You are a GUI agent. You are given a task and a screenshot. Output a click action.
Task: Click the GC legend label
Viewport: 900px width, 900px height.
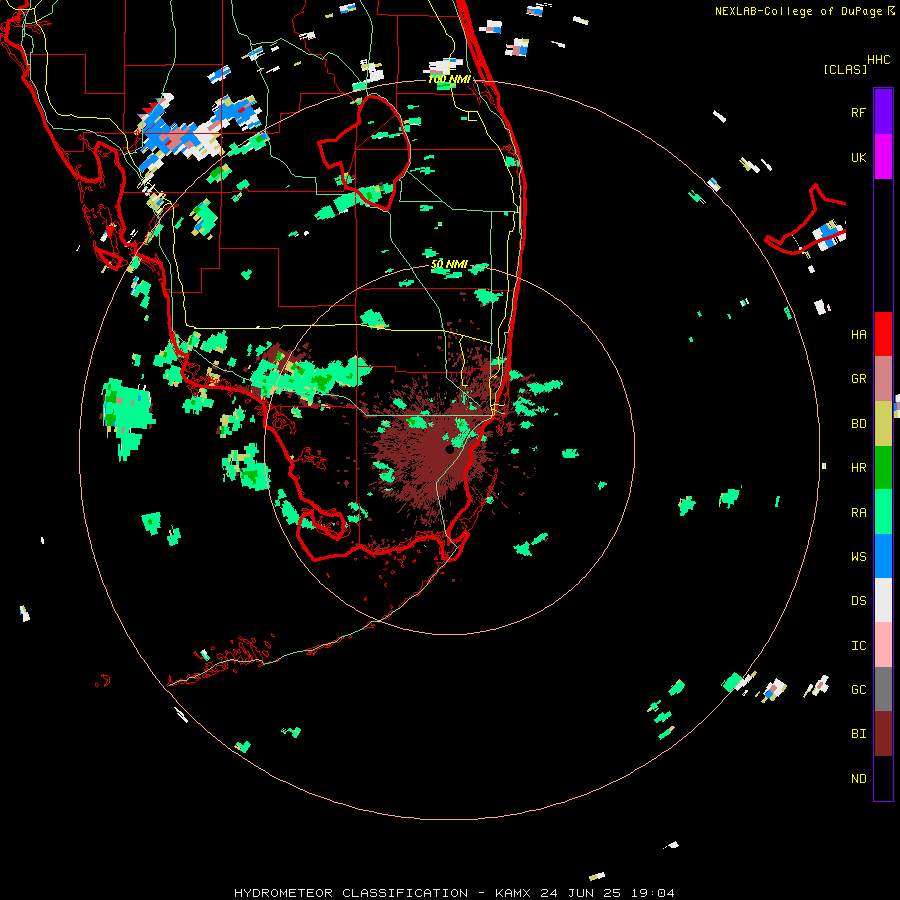858,690
